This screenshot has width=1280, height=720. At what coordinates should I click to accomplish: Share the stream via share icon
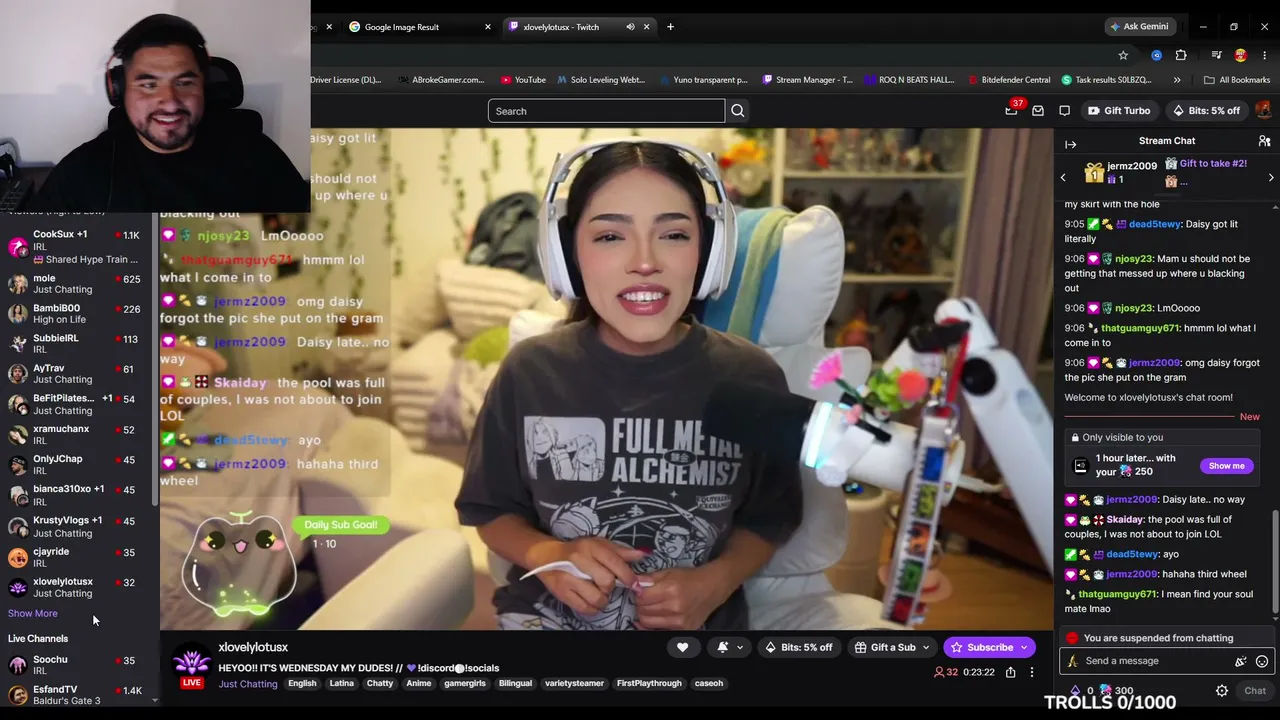[x=1010, y=672]
